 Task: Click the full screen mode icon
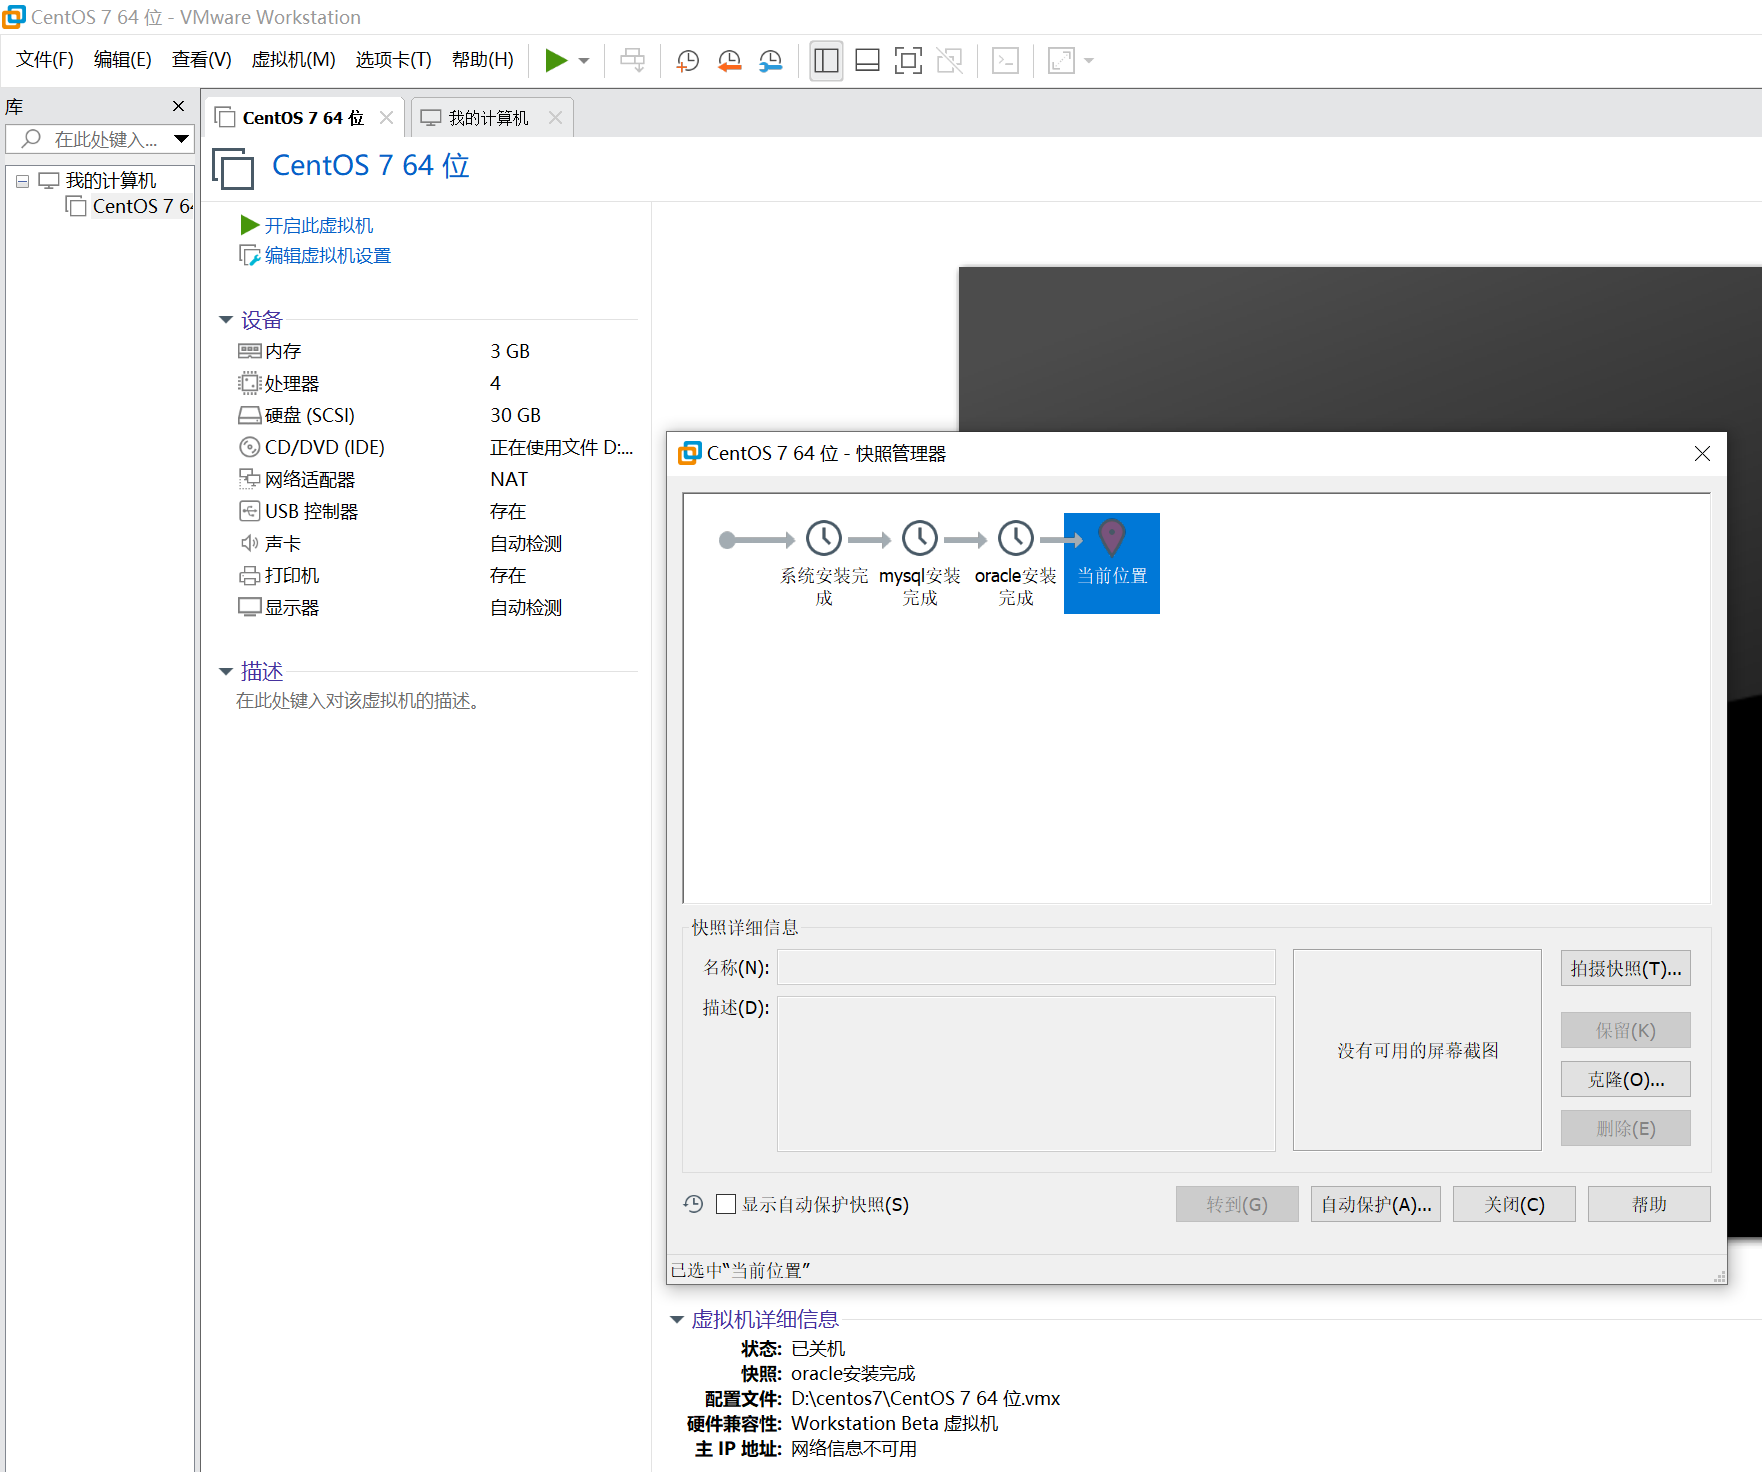908,61
